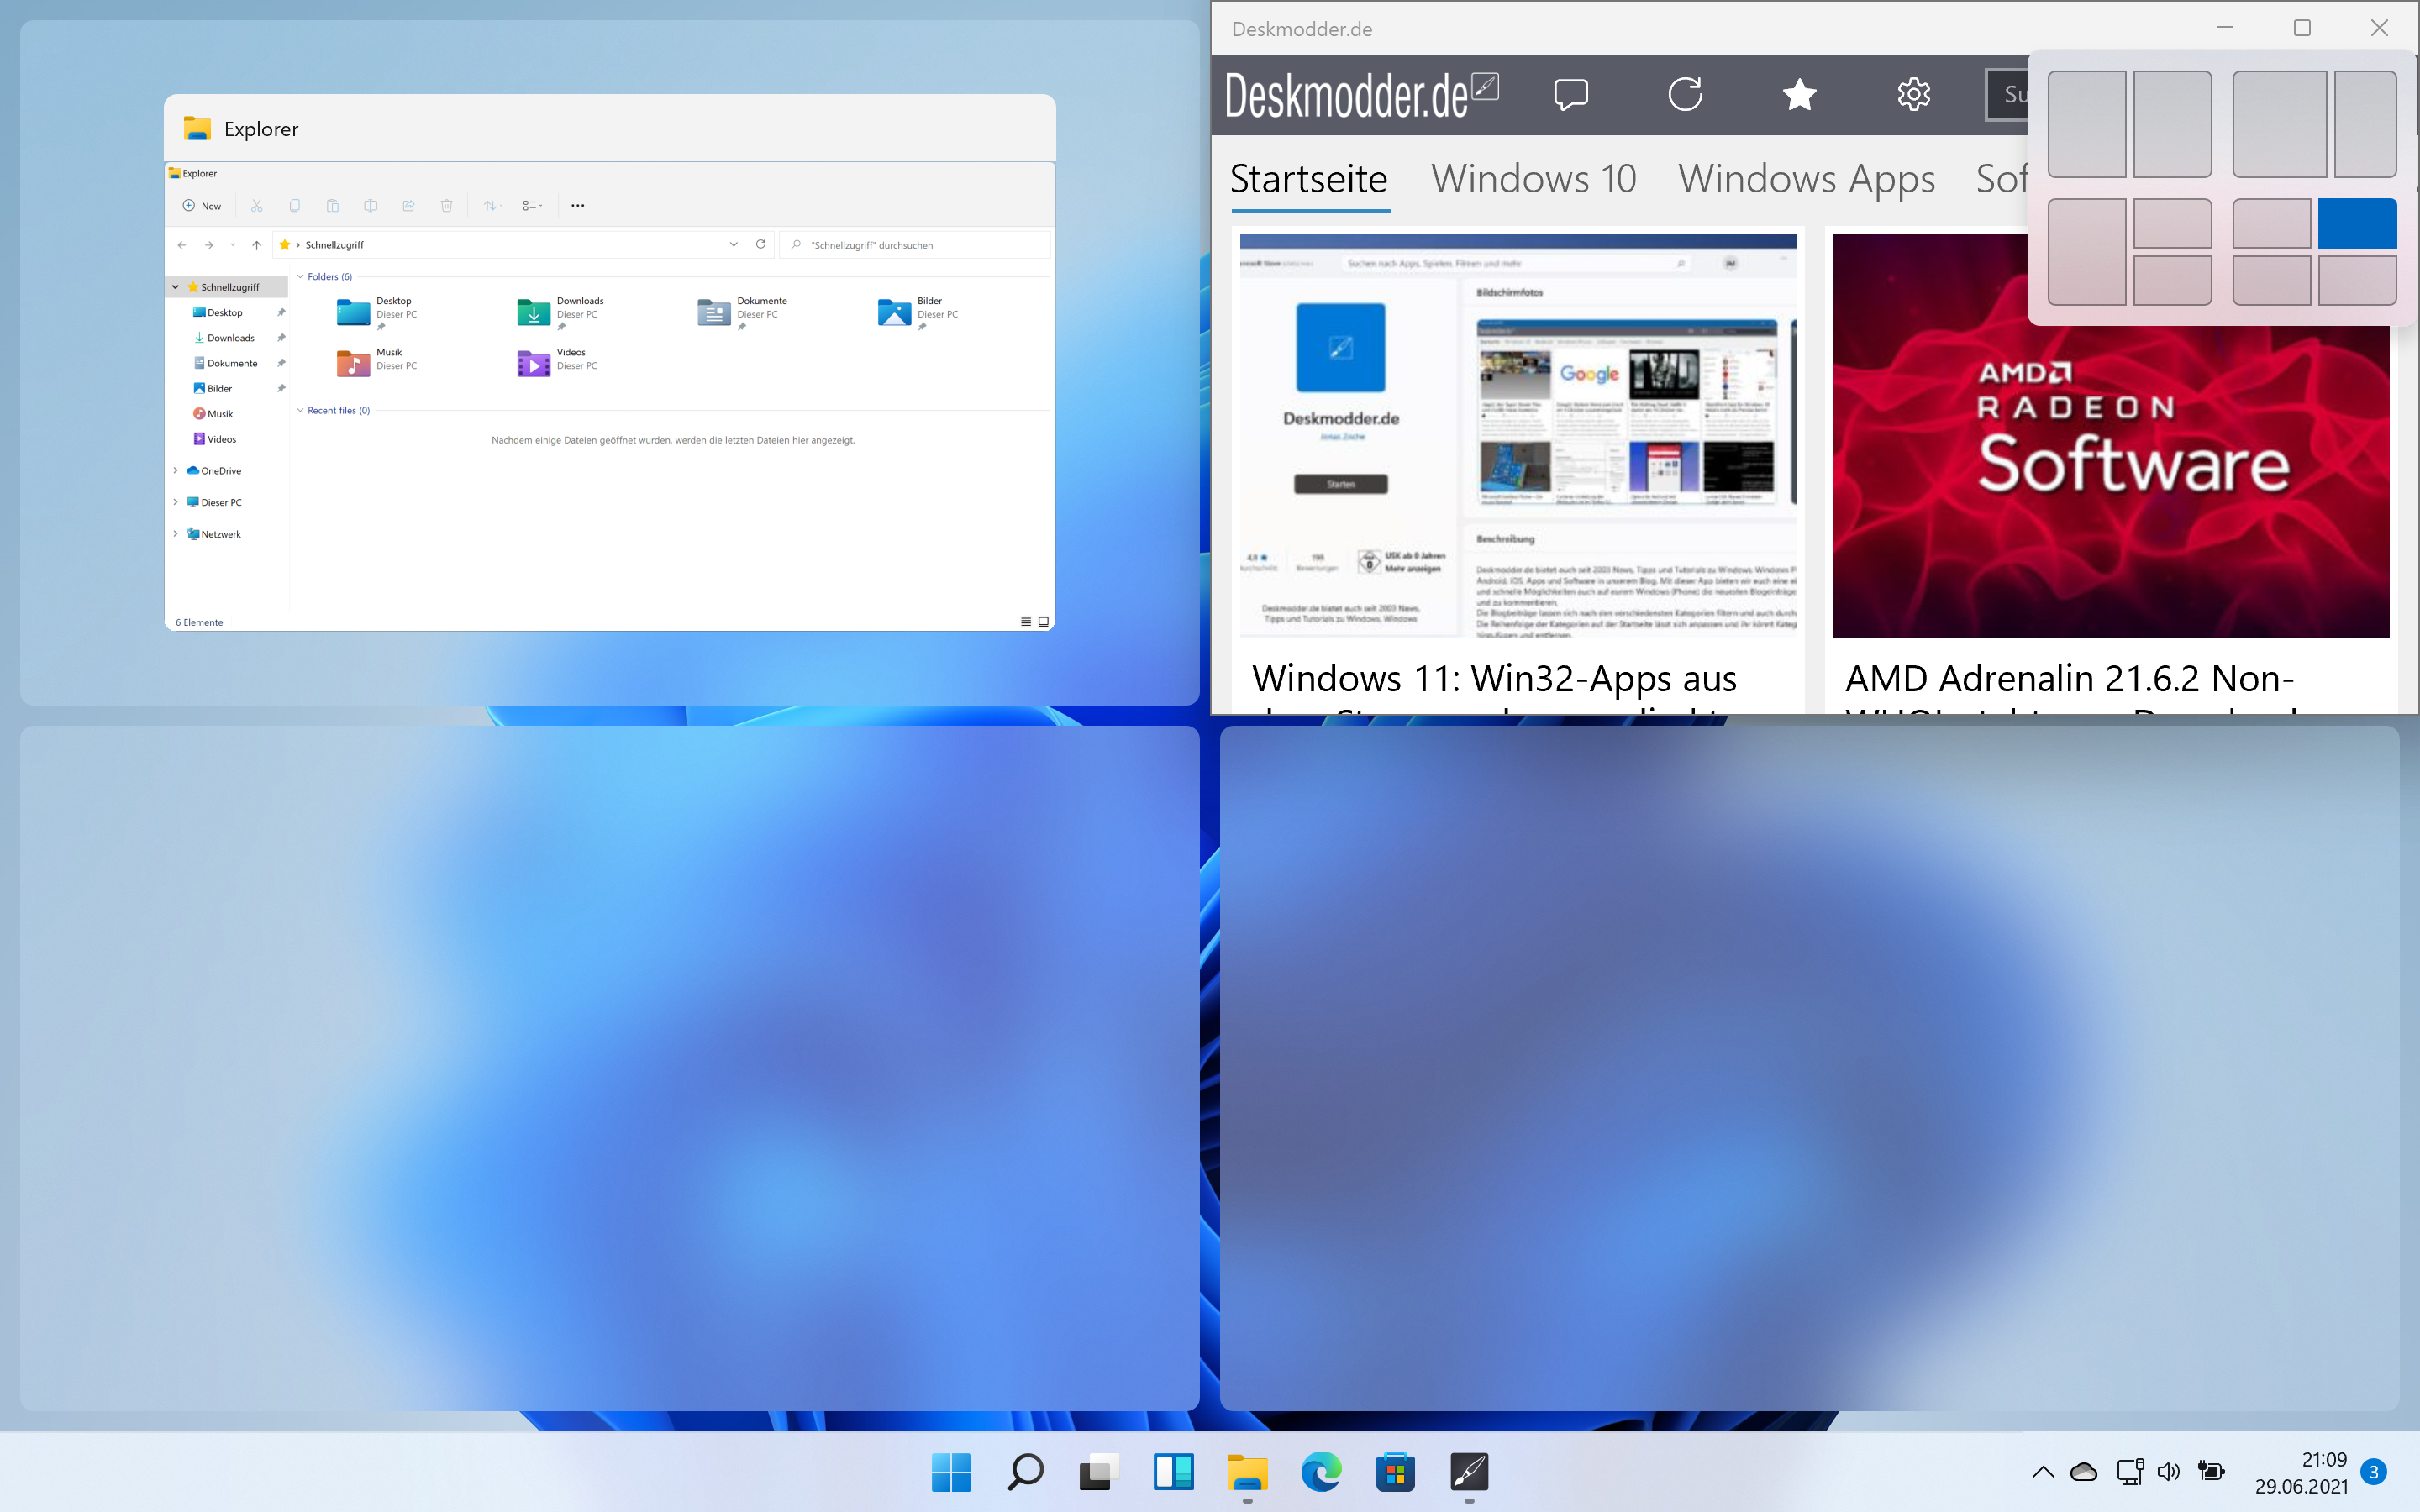Open Widgets from taskbar
The image size is (2420, 1512).
(1173, 1472)
